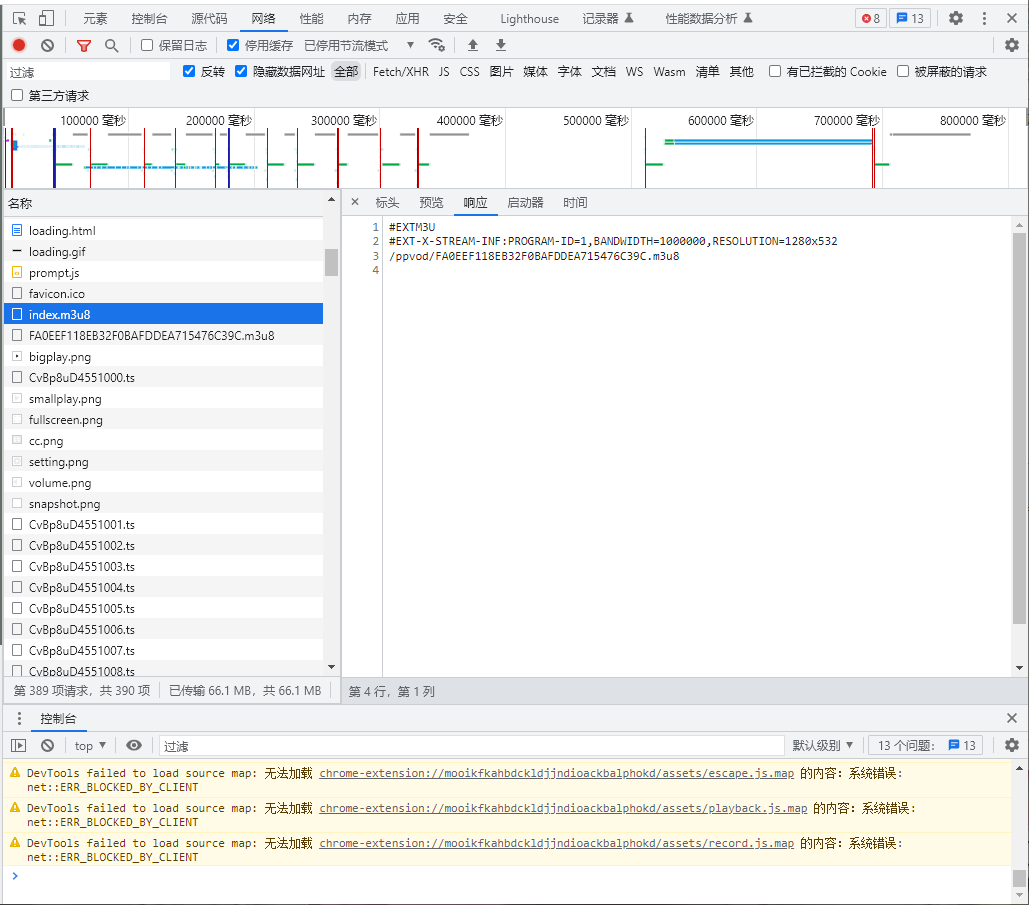
Task: Open the Lighthouse tab
Action: 529,18
